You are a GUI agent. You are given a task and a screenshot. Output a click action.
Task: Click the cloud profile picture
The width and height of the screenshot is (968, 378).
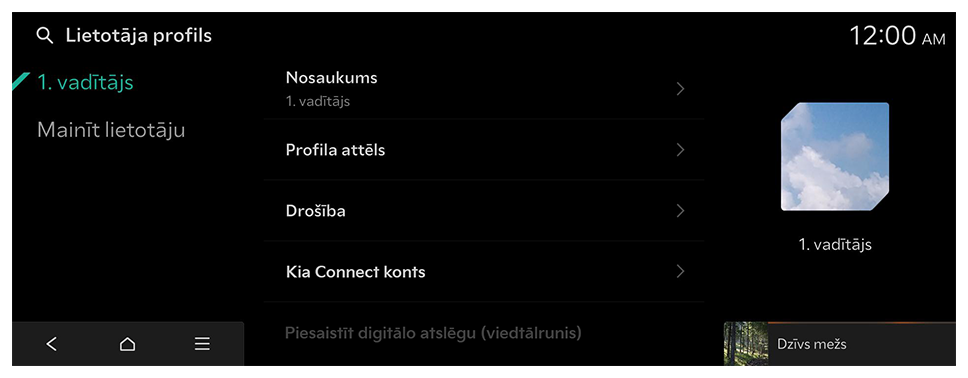pos(835,157)
